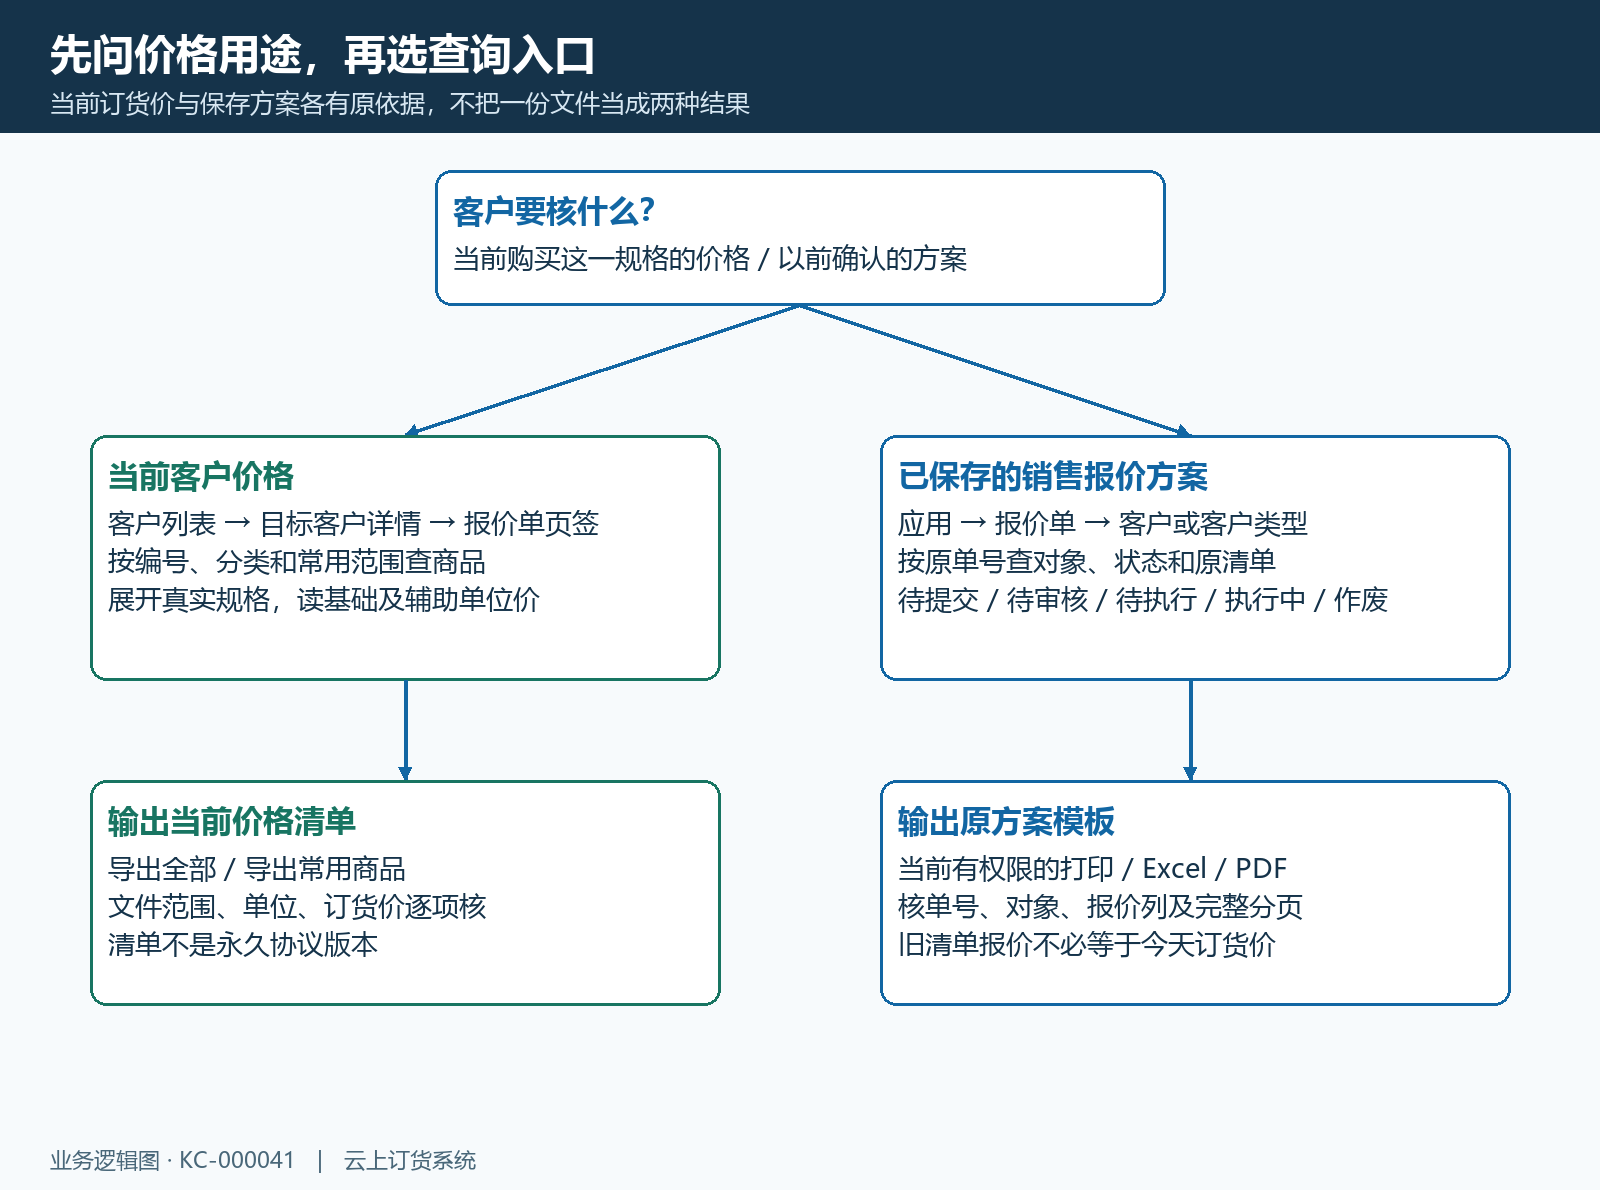Select the heading 当前客户价格
Viewport: 1600px width, 1190px height.
(x=201, y=476)
